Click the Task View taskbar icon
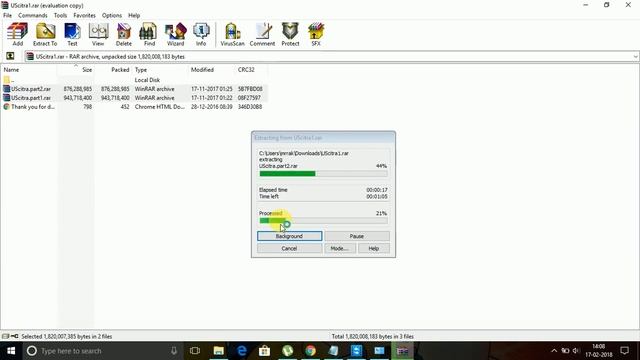 pyautogui.click(x=195, y=351)
